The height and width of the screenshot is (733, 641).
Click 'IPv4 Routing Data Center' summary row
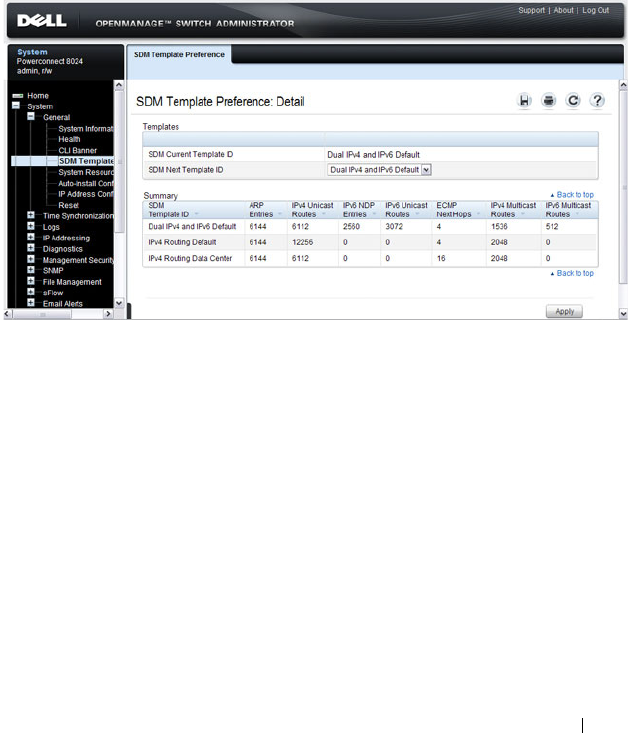[x=370, y=258]
